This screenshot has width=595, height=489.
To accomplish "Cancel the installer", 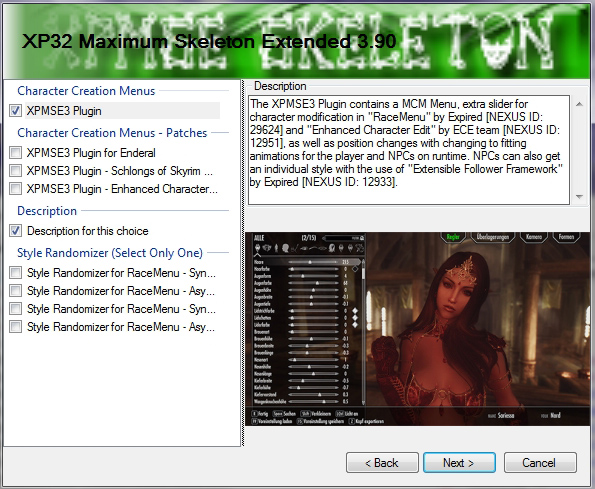I will (540, 462).
